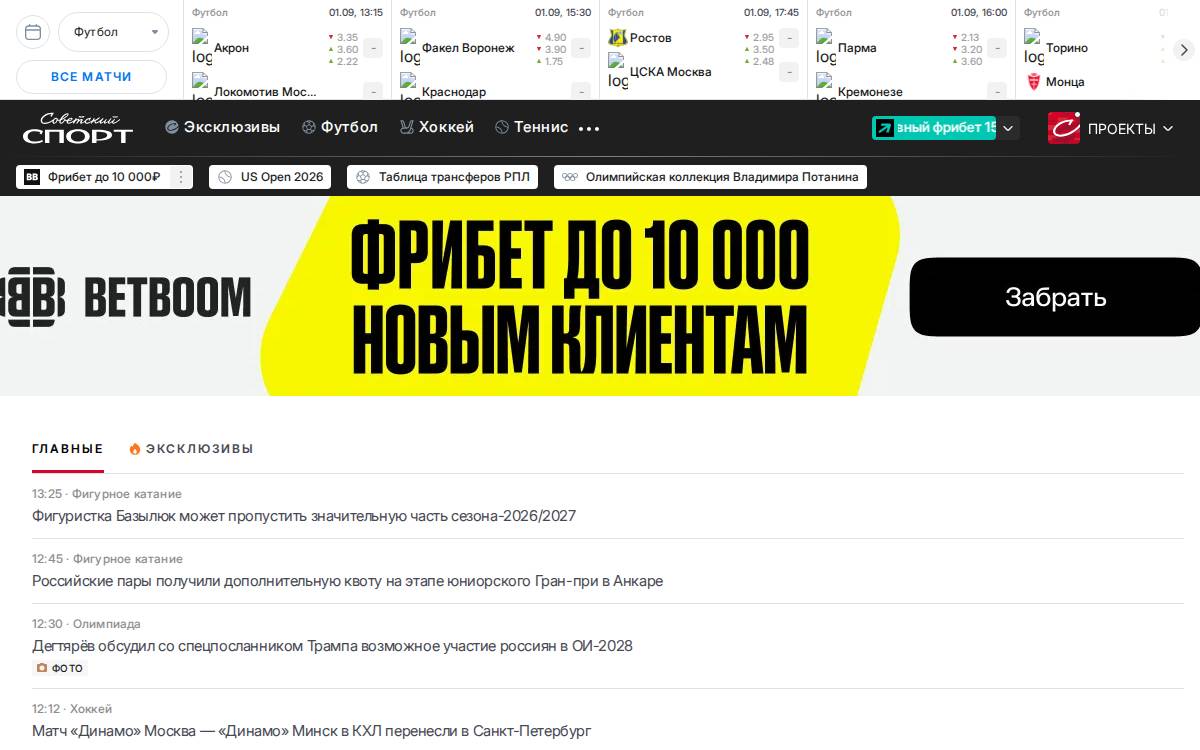Select the Ростов odds button

coord(789,38)
